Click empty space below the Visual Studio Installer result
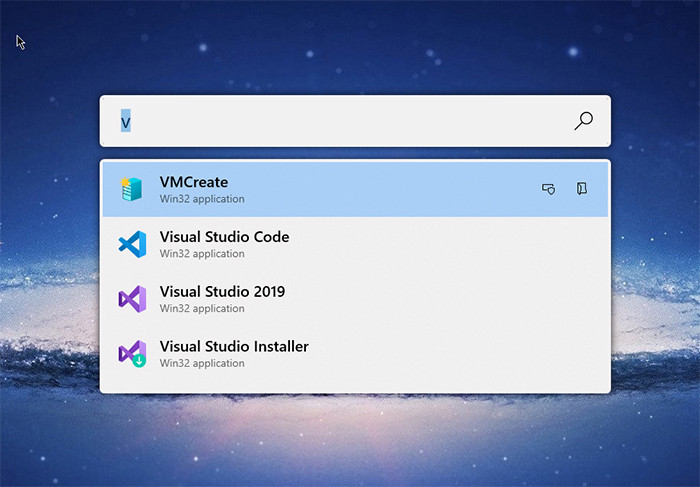Viewport: 700px width, 487px height. pos(355,387)
